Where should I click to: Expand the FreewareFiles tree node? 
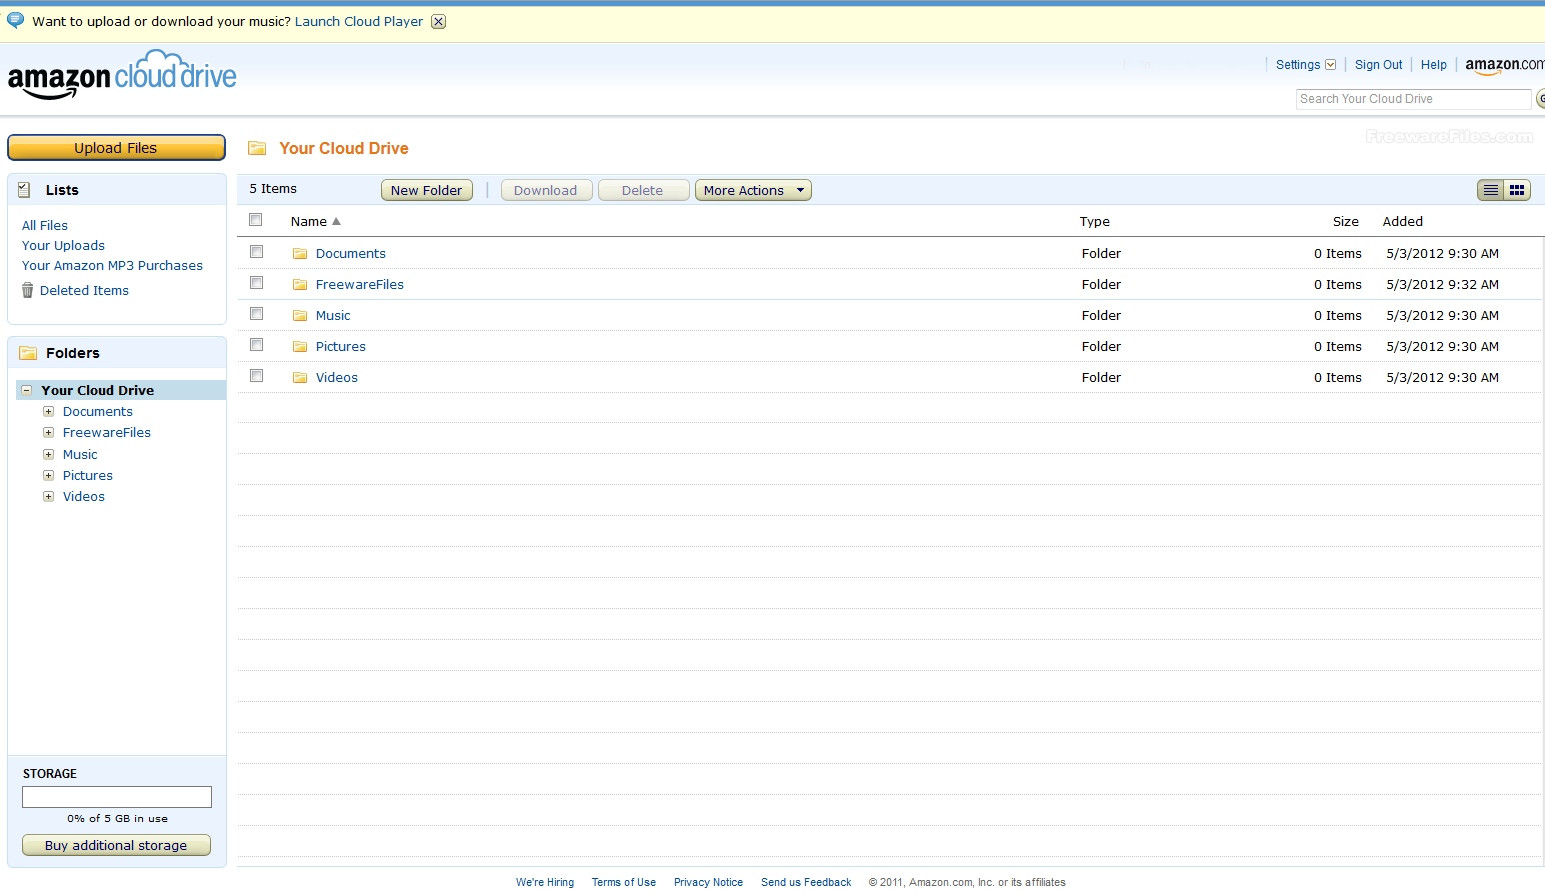coord(48,432)
